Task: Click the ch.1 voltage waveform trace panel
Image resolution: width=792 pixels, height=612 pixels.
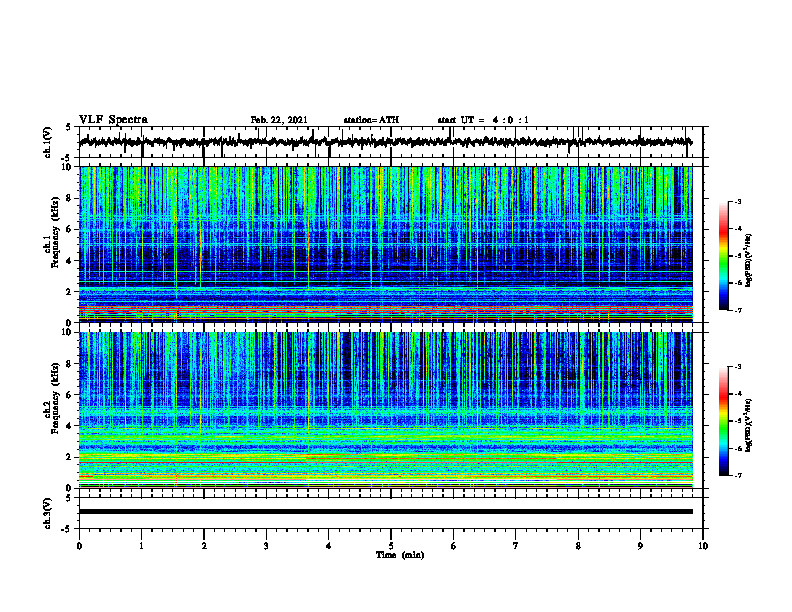Action: pyautogui.click(x=390, y=142)
